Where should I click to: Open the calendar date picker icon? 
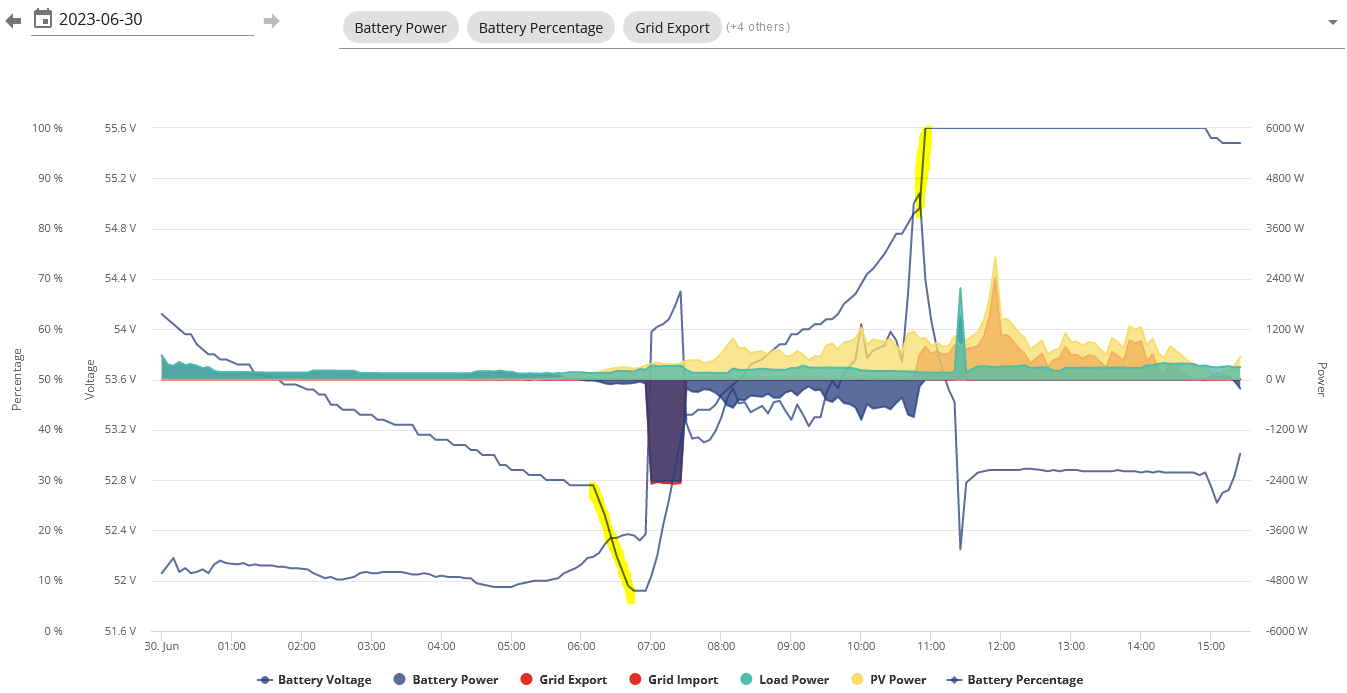pos(43,18)
